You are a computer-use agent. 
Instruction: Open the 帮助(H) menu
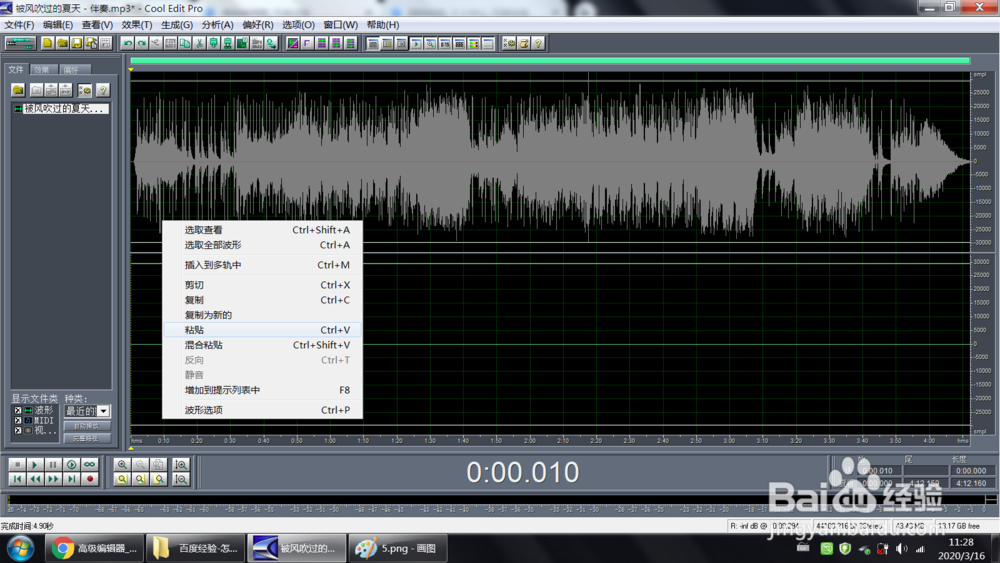coord(383,25)
